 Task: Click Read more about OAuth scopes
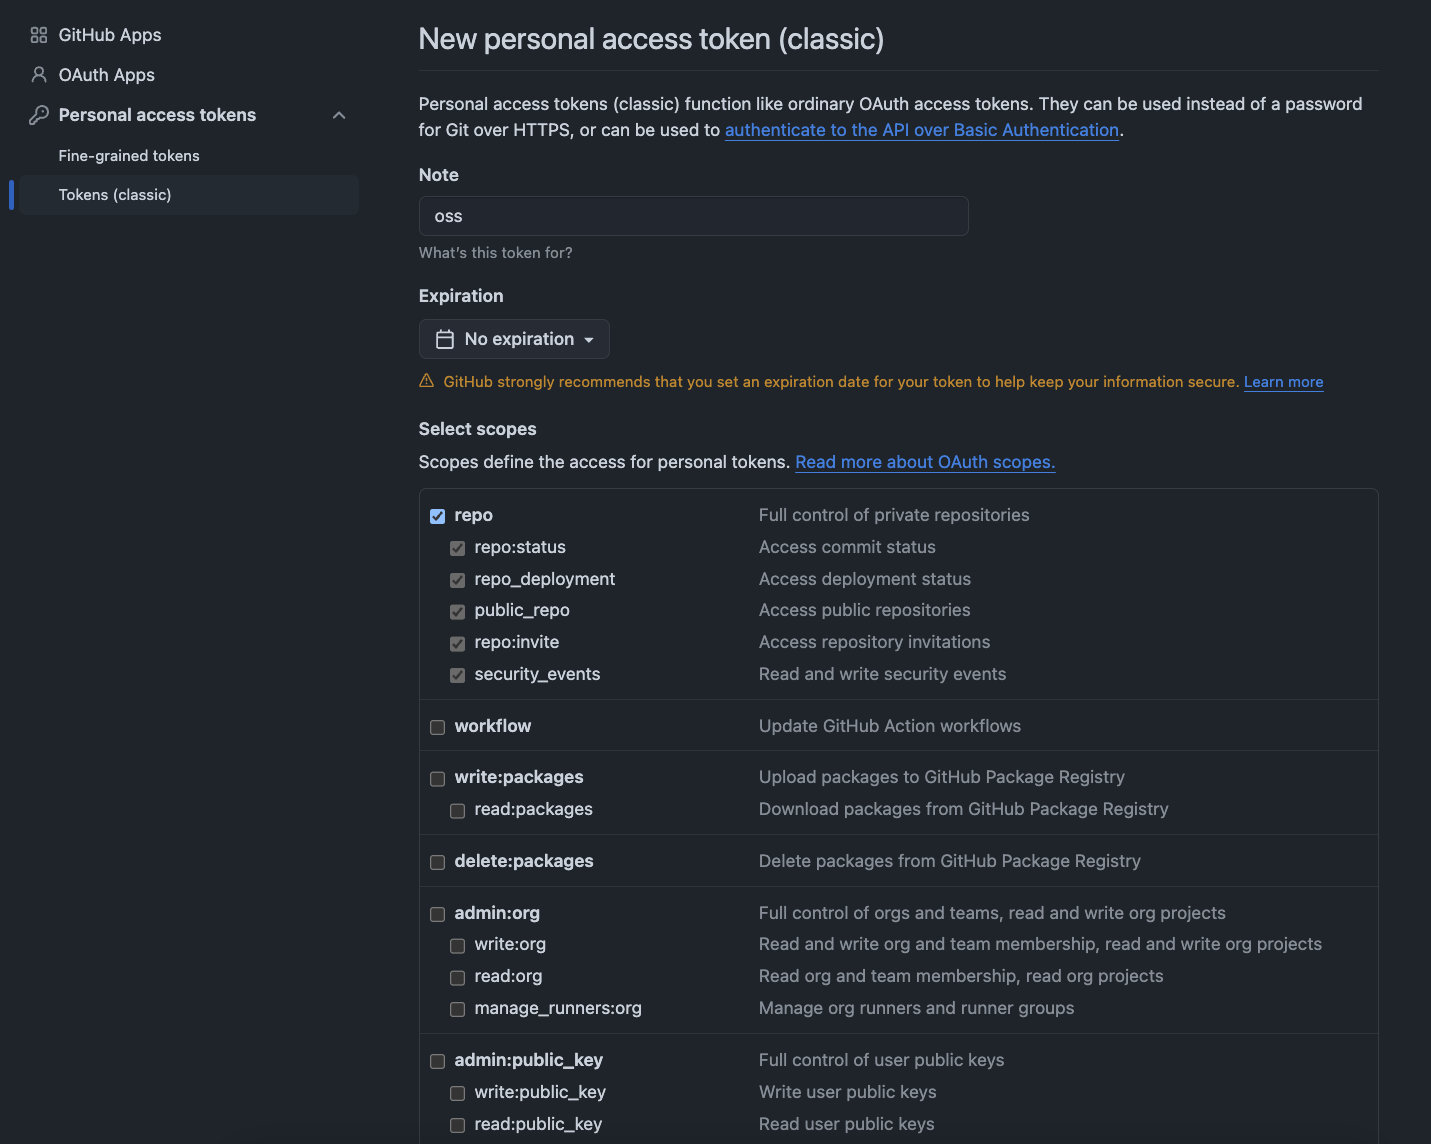(x=925, y=462)
